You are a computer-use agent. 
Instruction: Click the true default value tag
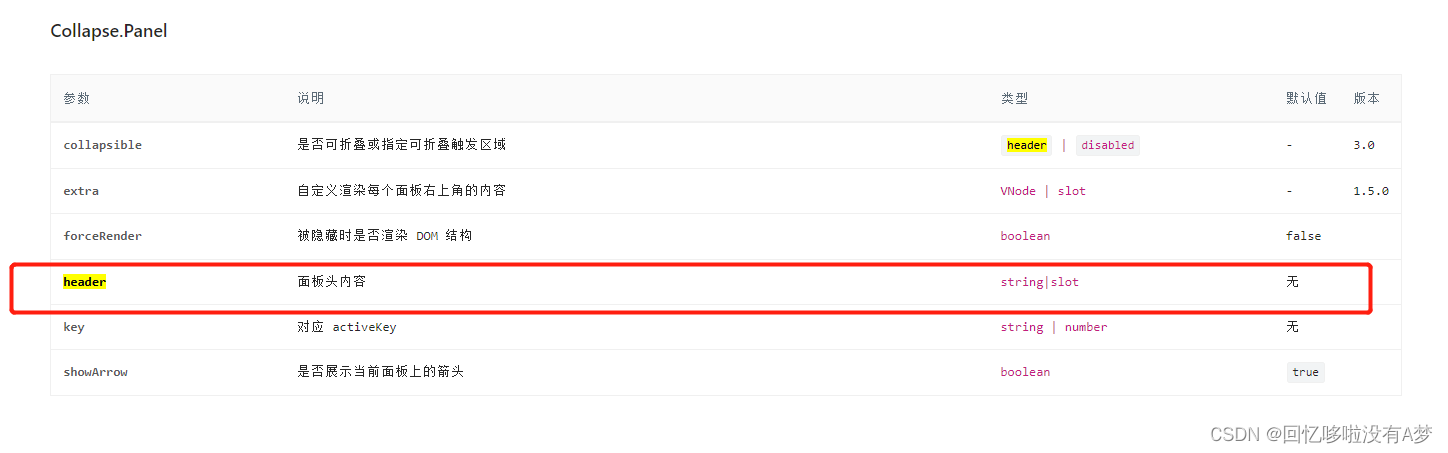tap(1305, 372)
